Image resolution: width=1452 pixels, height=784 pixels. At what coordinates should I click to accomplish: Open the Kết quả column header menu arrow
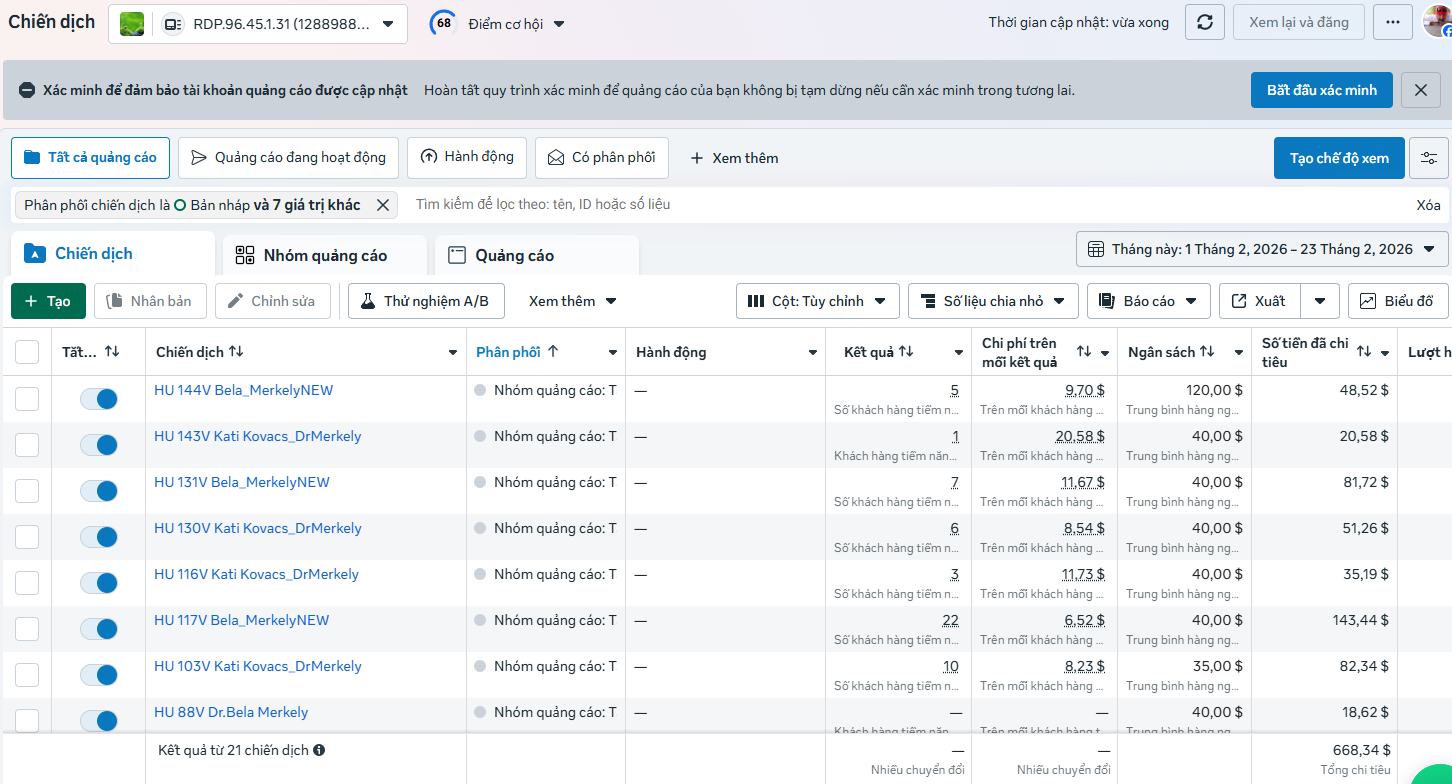959,353
